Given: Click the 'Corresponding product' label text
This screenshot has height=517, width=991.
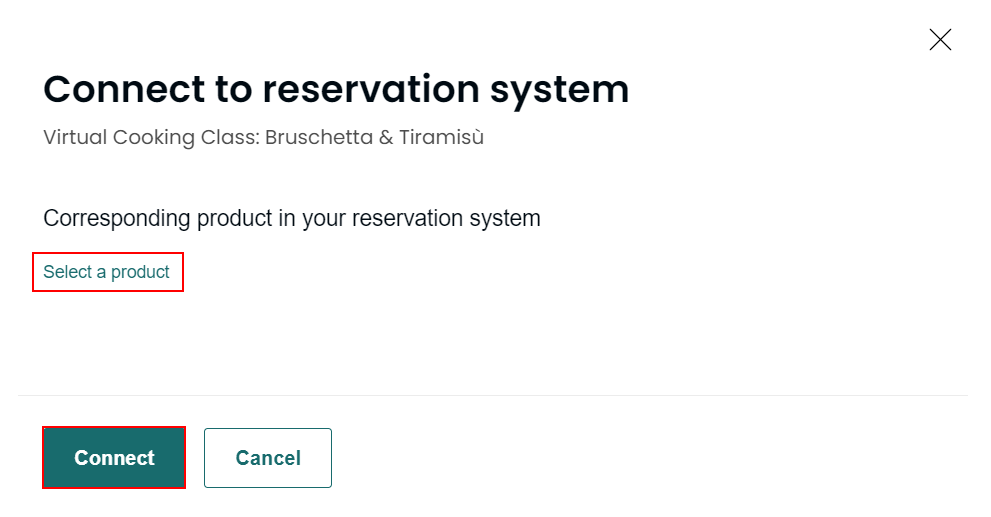Looking at the screenshot, I should [291, 218].
